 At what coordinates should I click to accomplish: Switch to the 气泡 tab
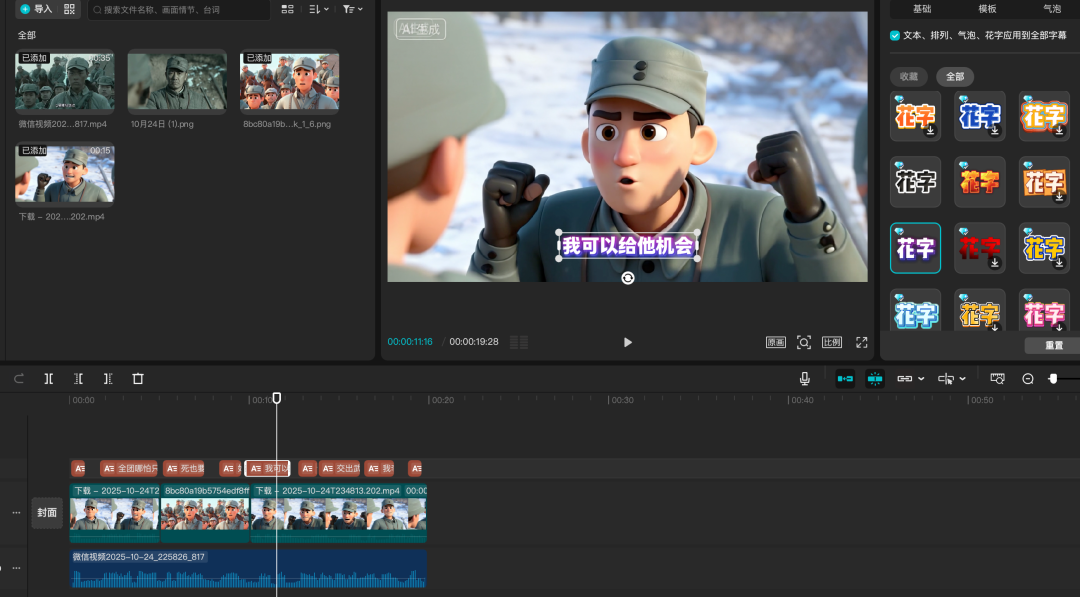[1052, 8]
